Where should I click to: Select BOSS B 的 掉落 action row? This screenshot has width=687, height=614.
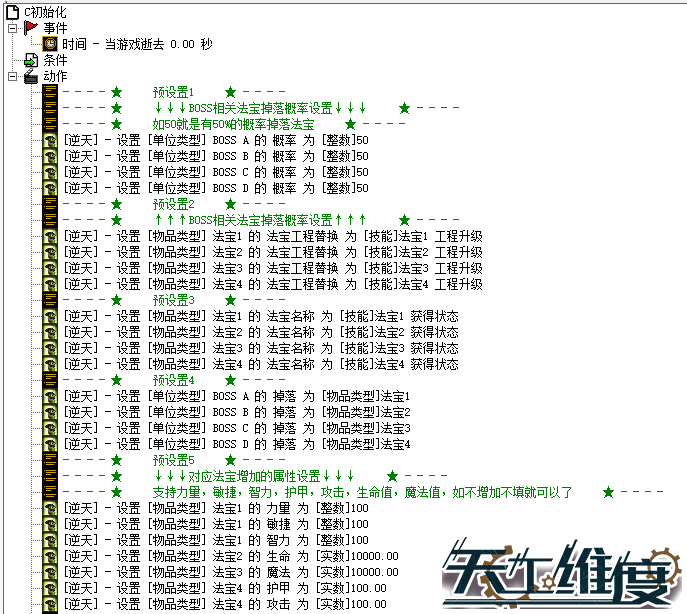coord(236,412)
